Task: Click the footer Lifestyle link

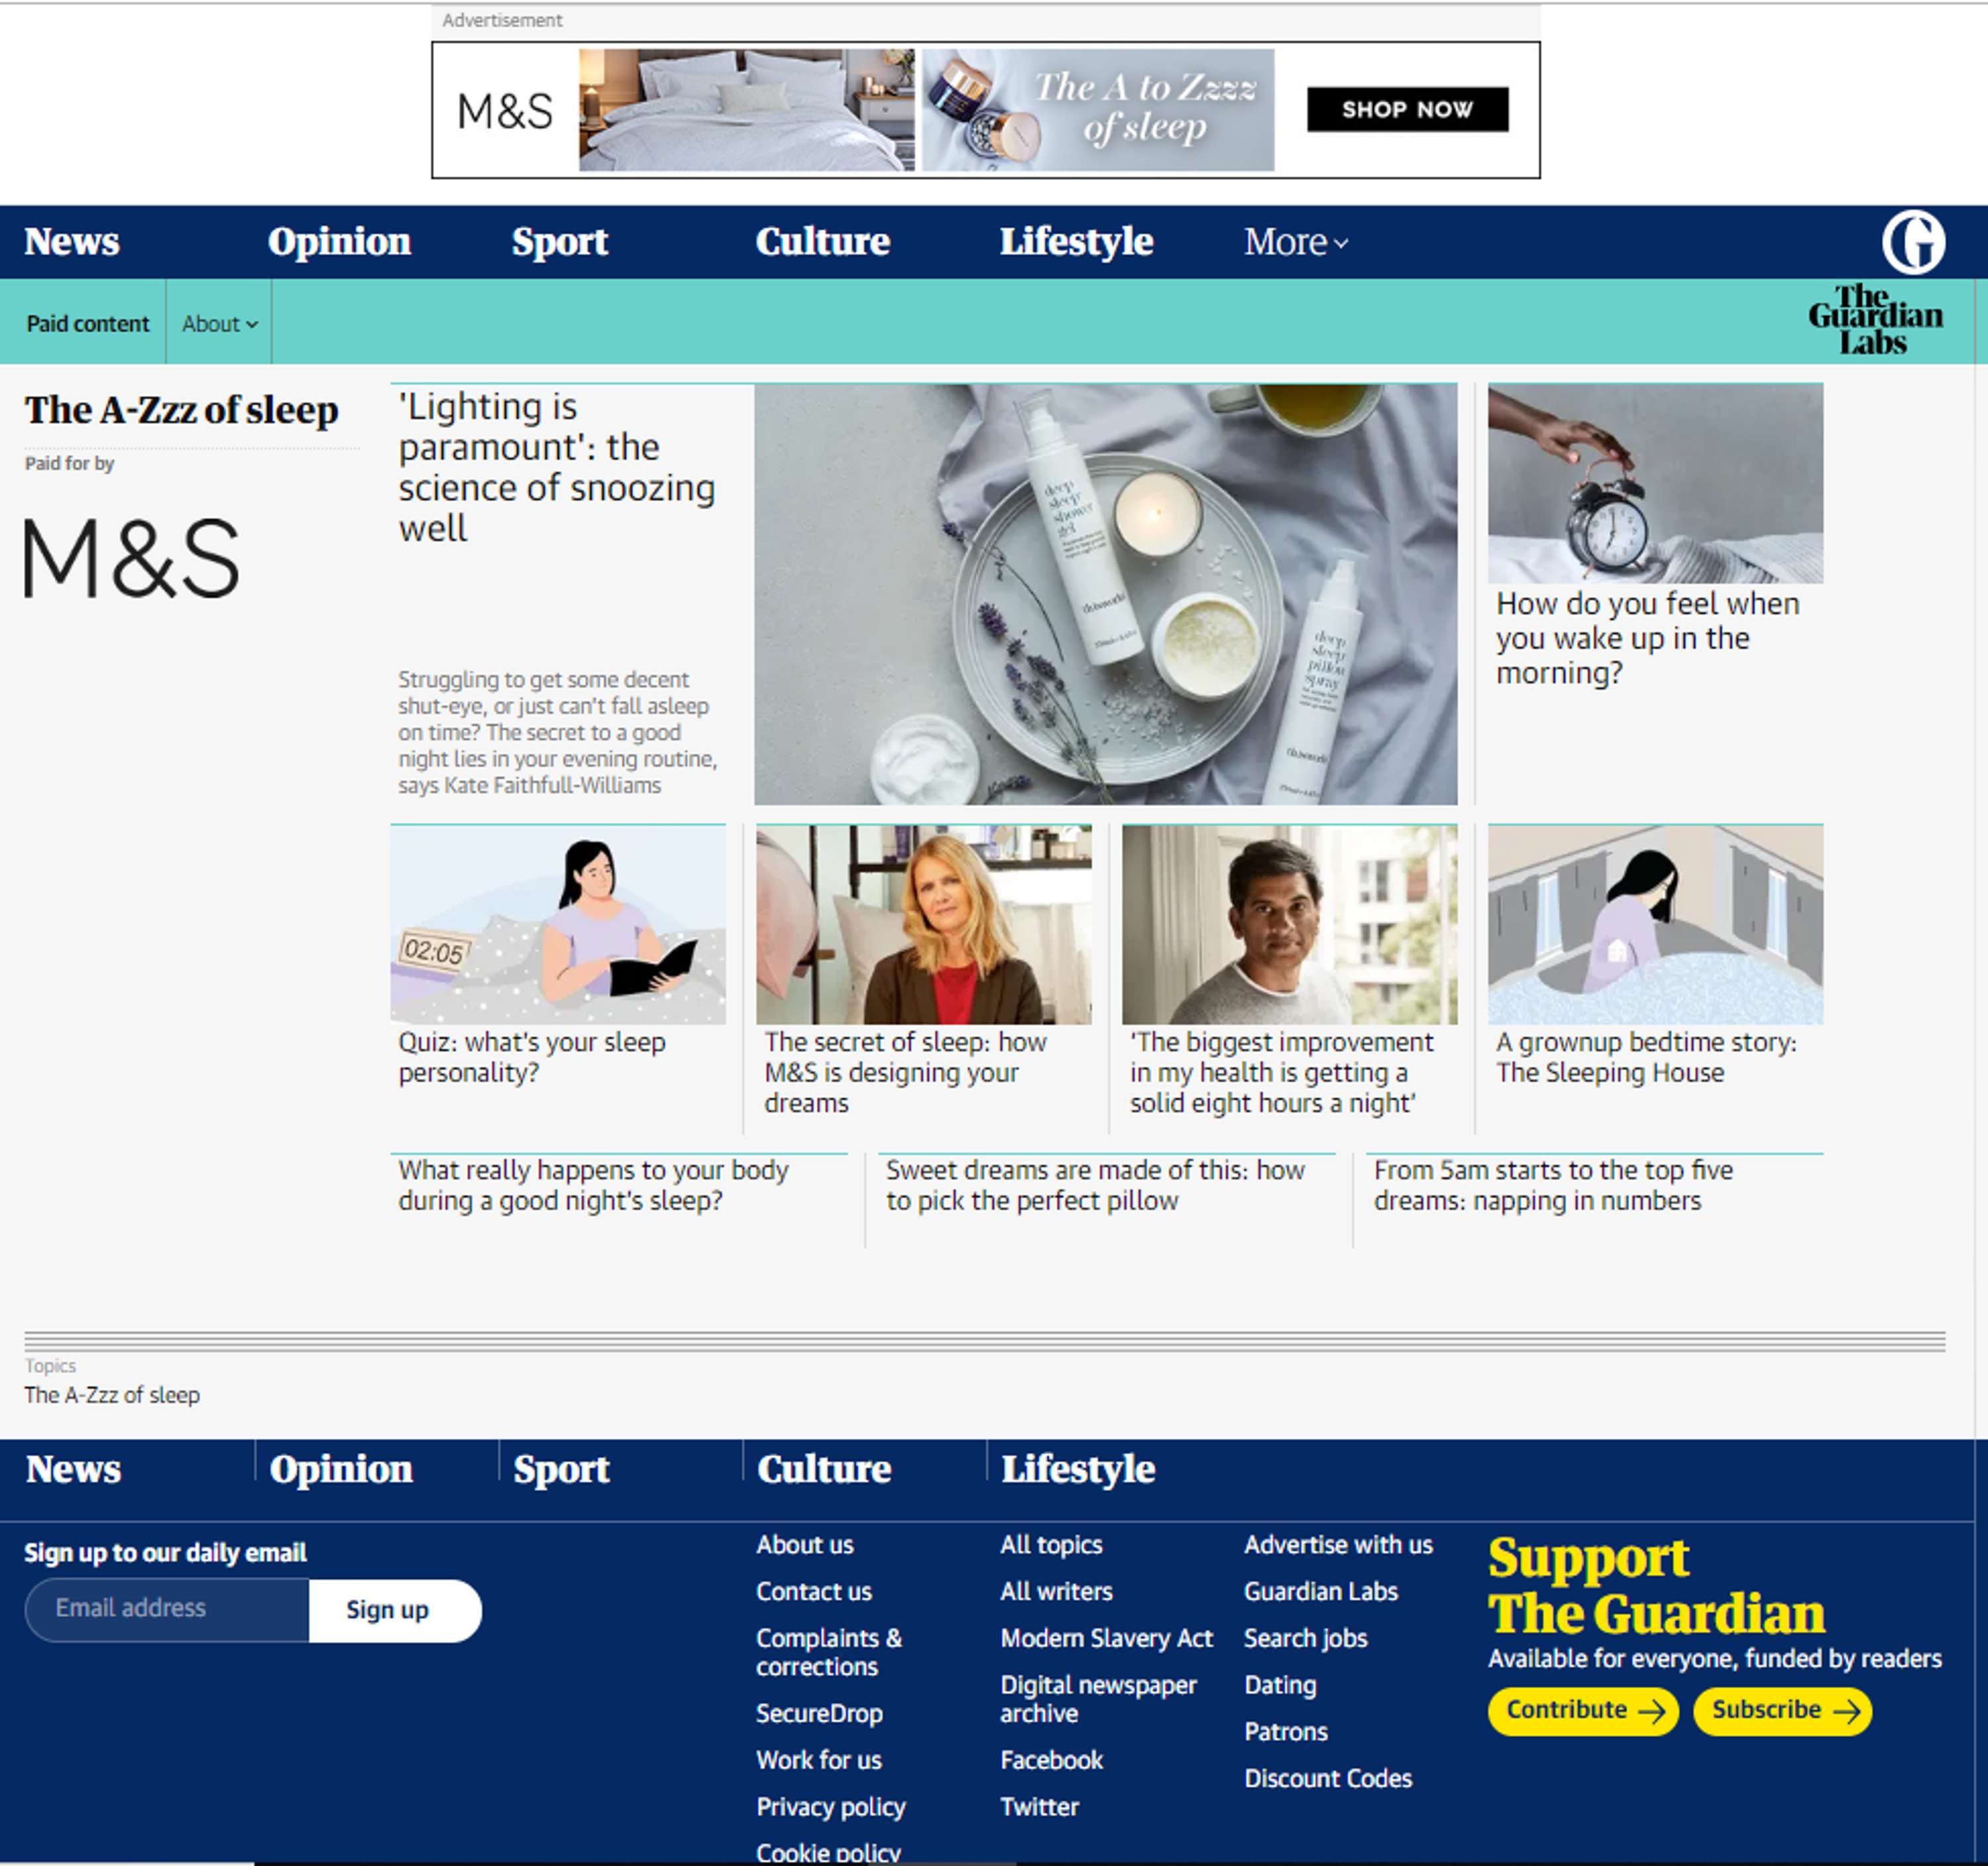Action: click(x=1078, y=1470)
